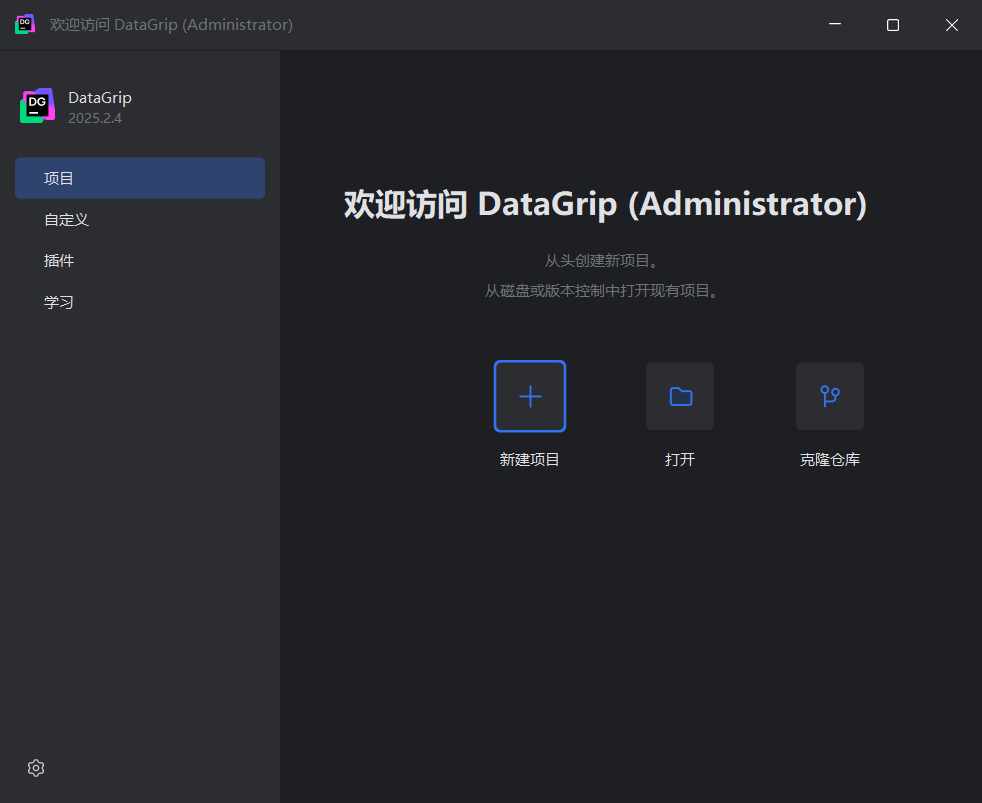Click the title bar DataGrip app icon
This screenshot has width=982, height=803.
click(x=25, y=24)
